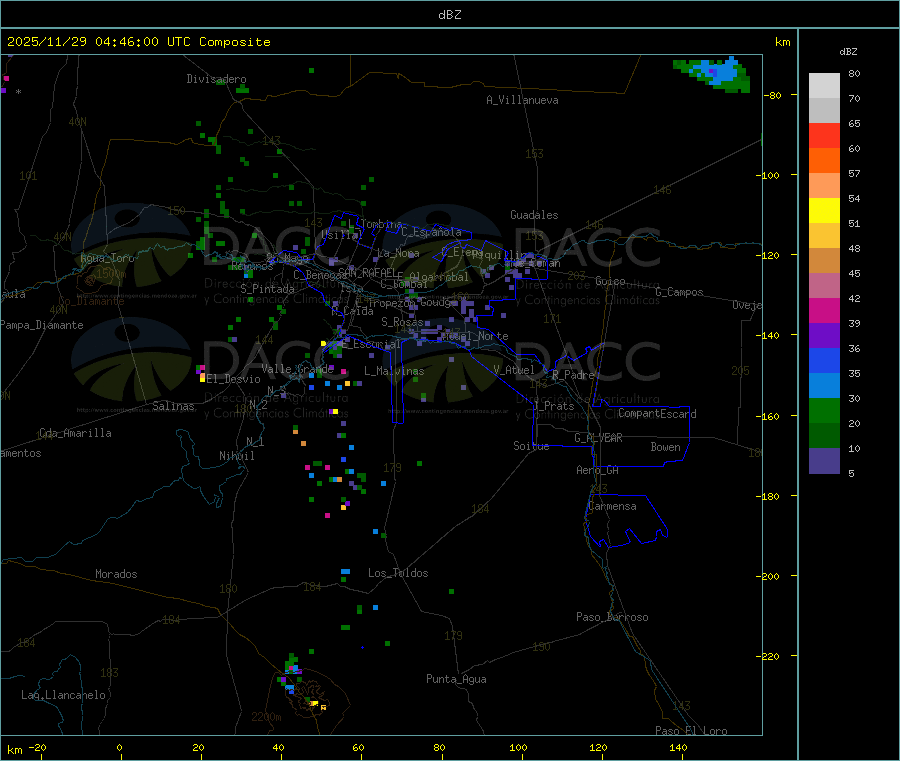Image resolution: width=900 pixels, height=761 pixels.
Task: Click the red swatch in dBZ legend
Action: pos(824,136)
